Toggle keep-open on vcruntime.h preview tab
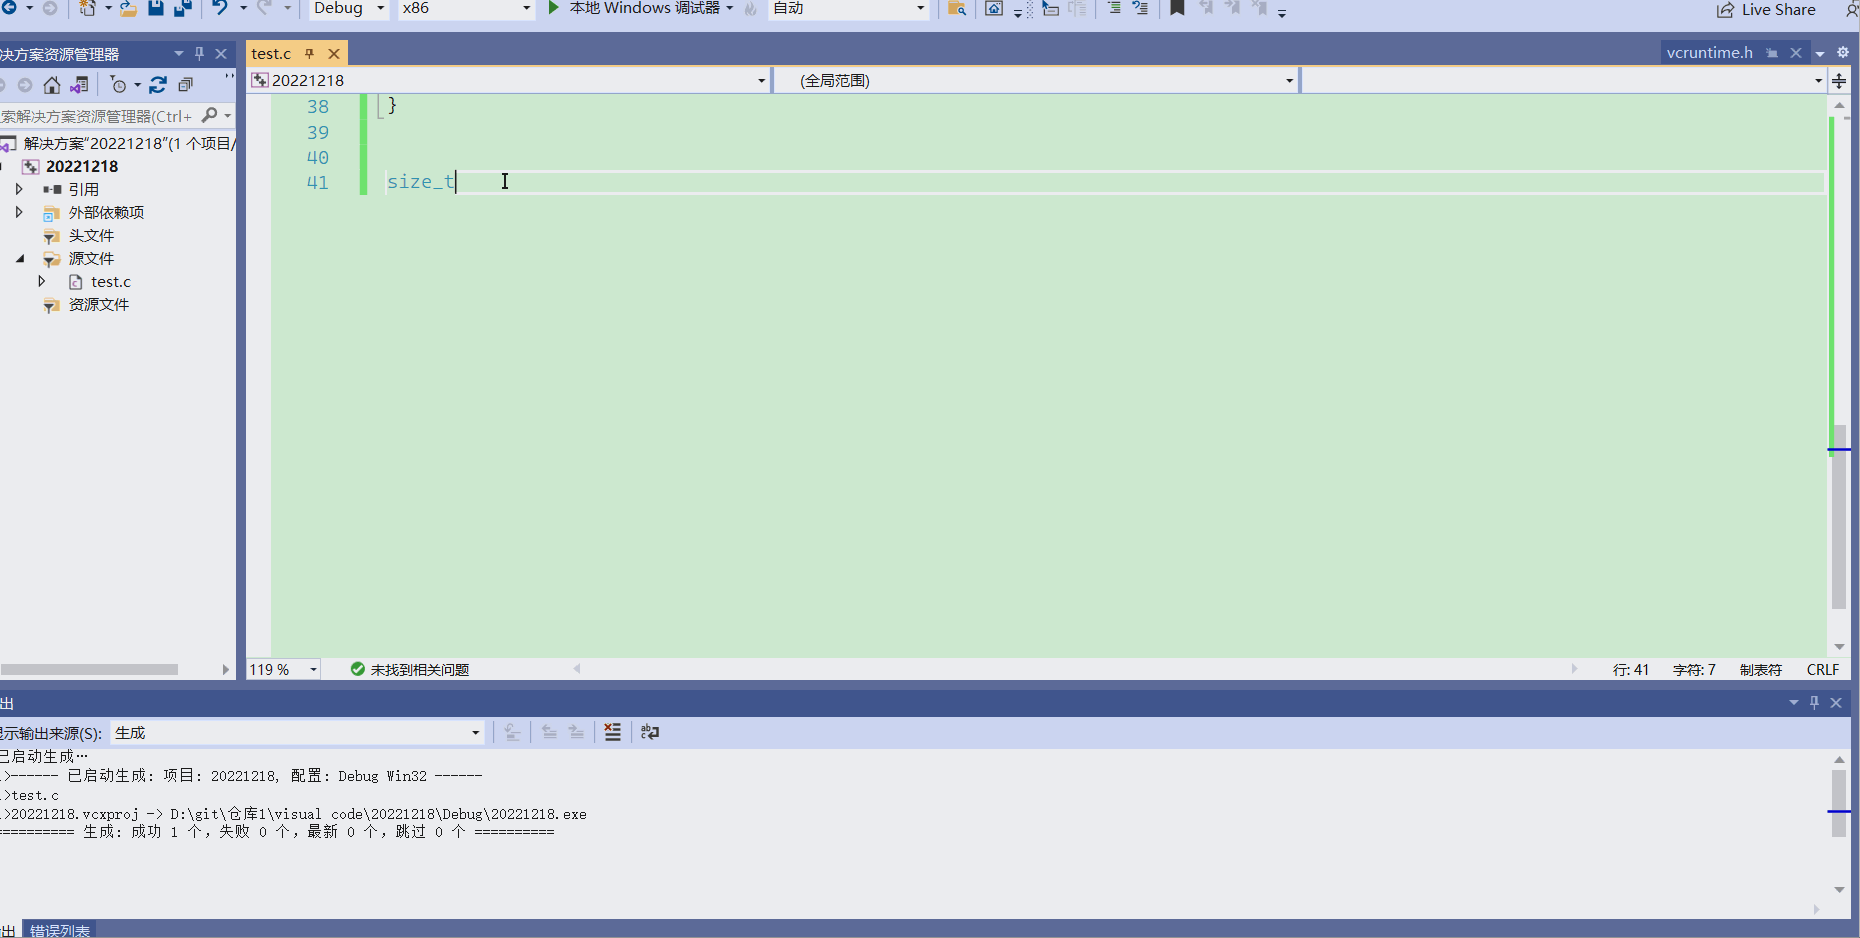 pos(1772,53)
